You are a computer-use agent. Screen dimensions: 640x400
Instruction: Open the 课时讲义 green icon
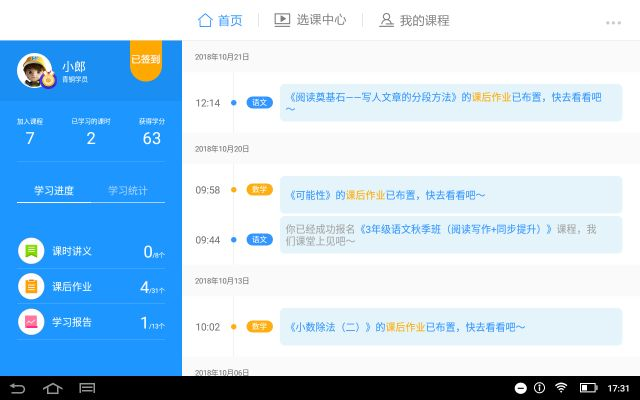pyautogui.click(x=32, y=251)
